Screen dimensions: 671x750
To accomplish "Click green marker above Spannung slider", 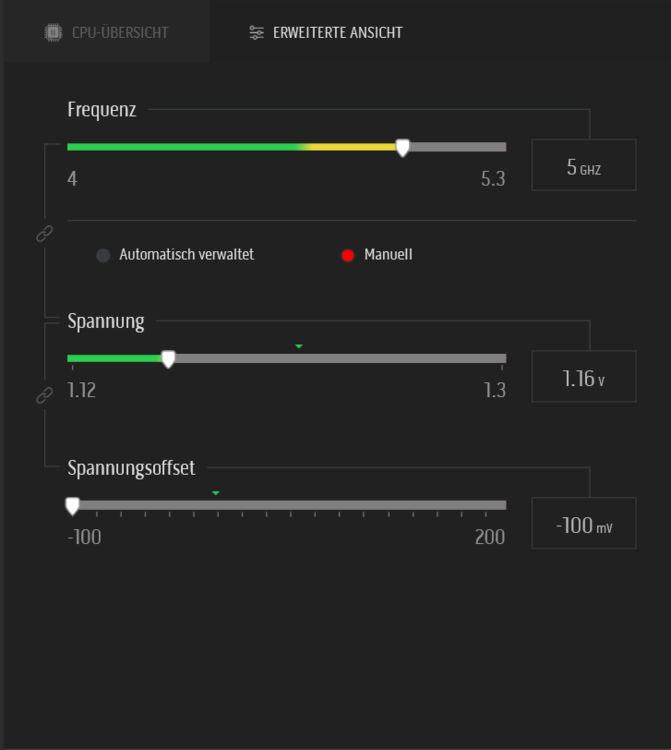I will pyautogui.click(x=299, y=346).
